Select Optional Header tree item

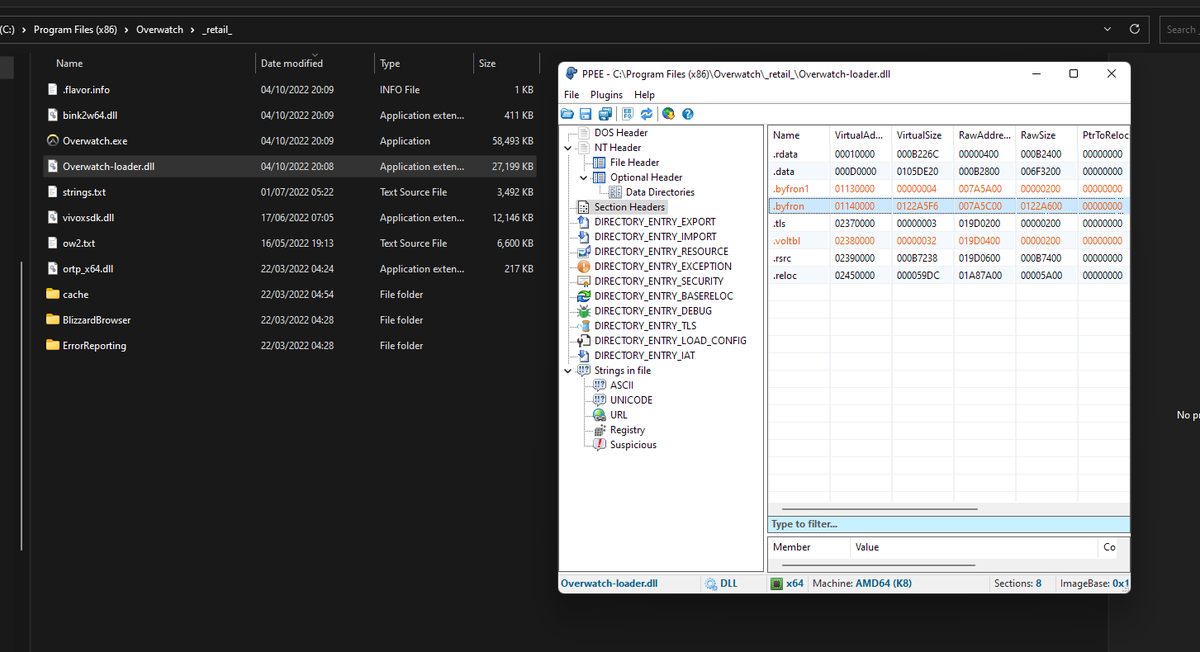[646, 178]
